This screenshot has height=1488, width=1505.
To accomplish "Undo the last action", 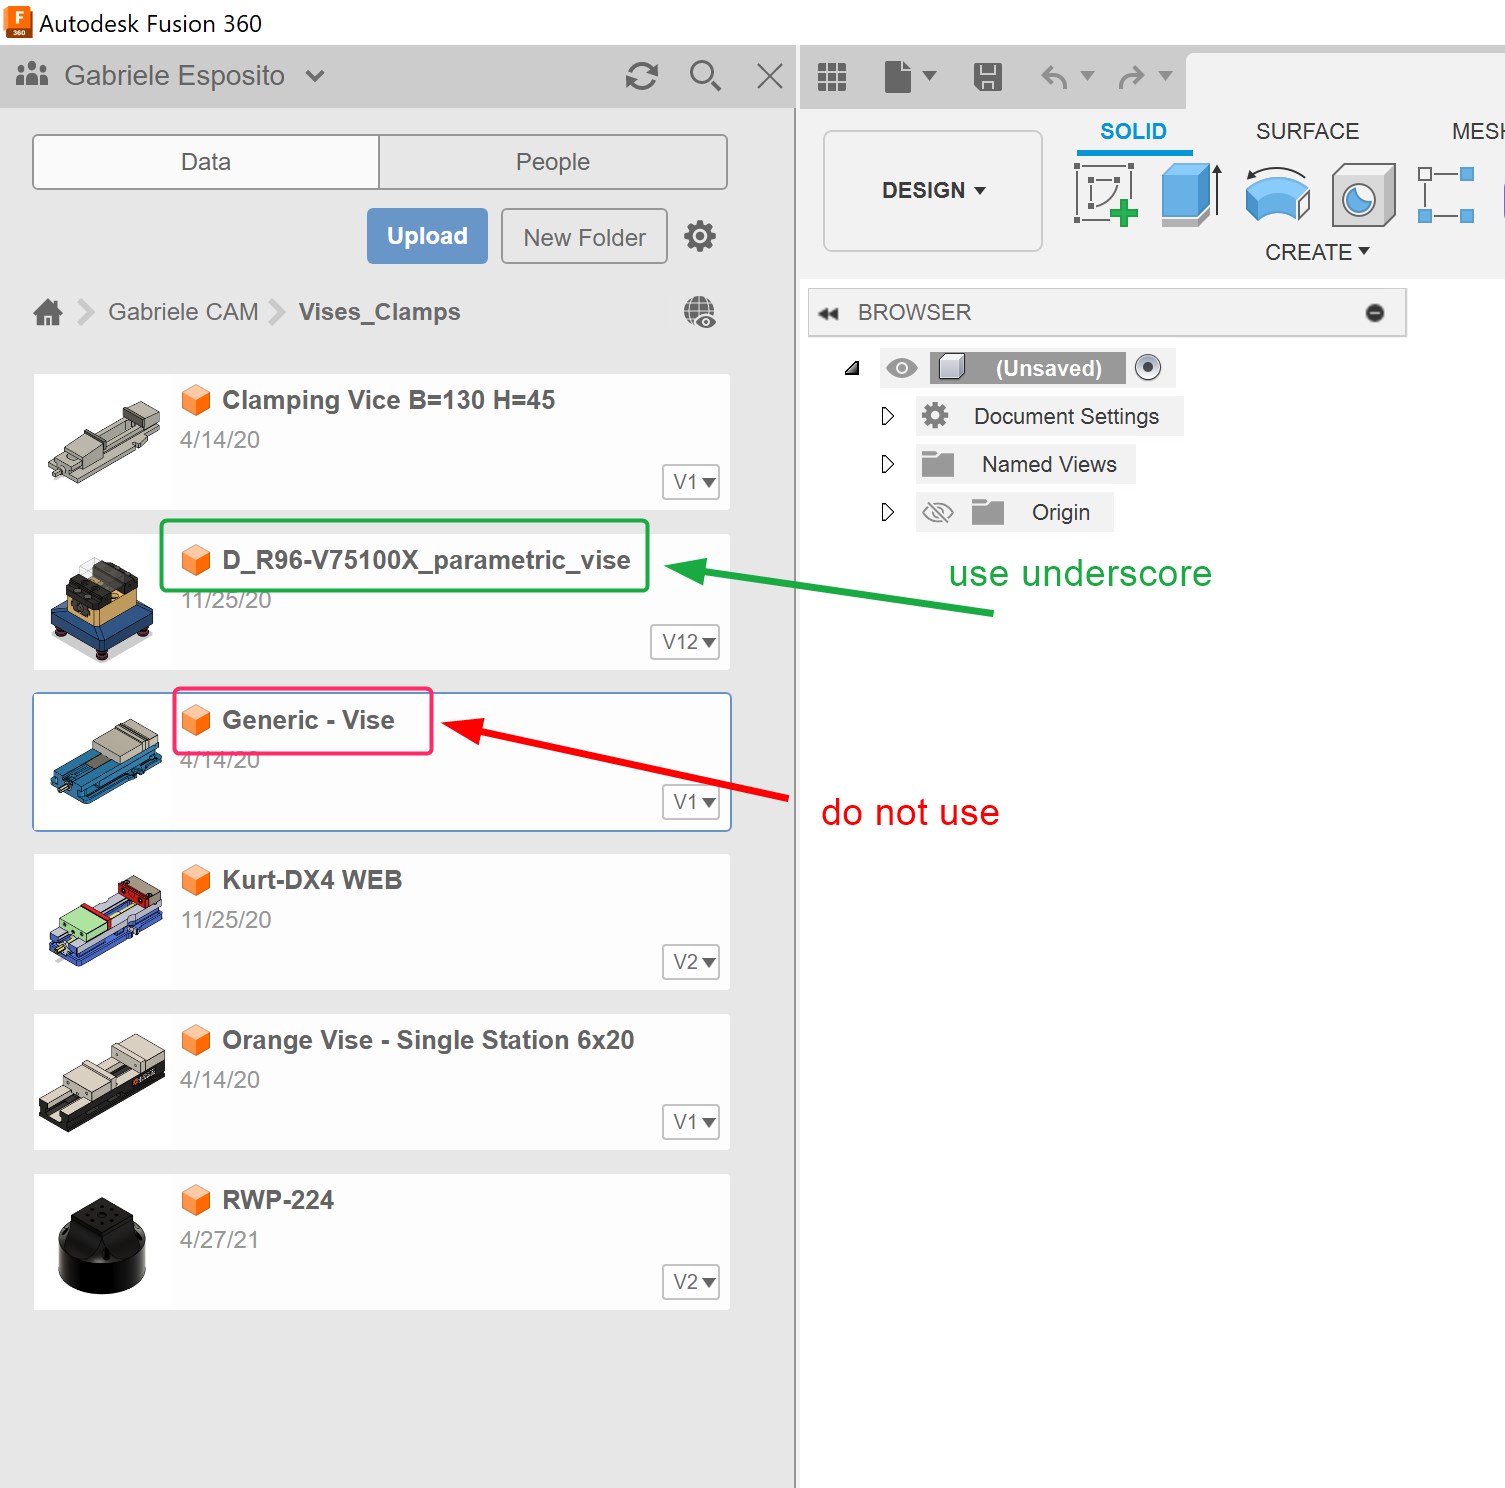I will coord(1056,76).
